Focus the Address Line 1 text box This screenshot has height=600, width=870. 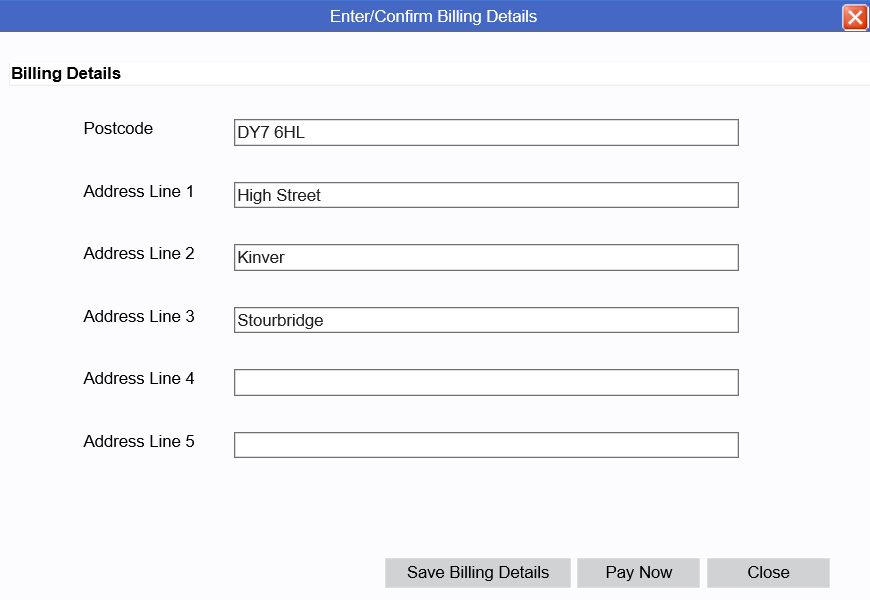coord(486,195)
